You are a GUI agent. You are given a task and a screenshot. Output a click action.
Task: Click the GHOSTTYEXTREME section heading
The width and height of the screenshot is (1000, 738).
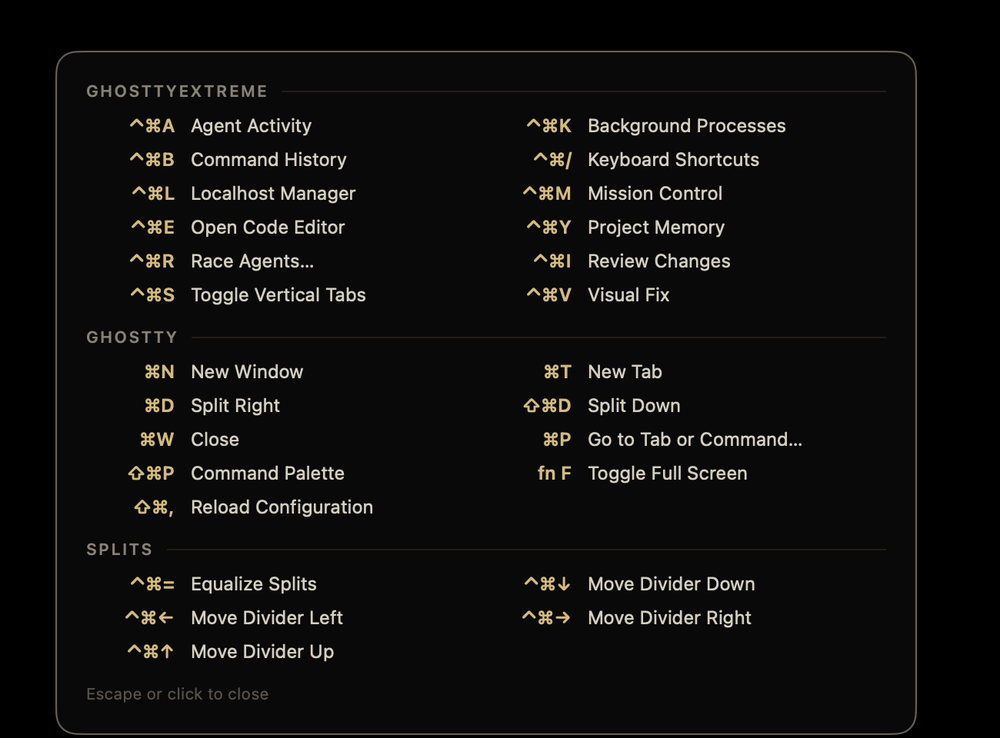click(177, 91)
